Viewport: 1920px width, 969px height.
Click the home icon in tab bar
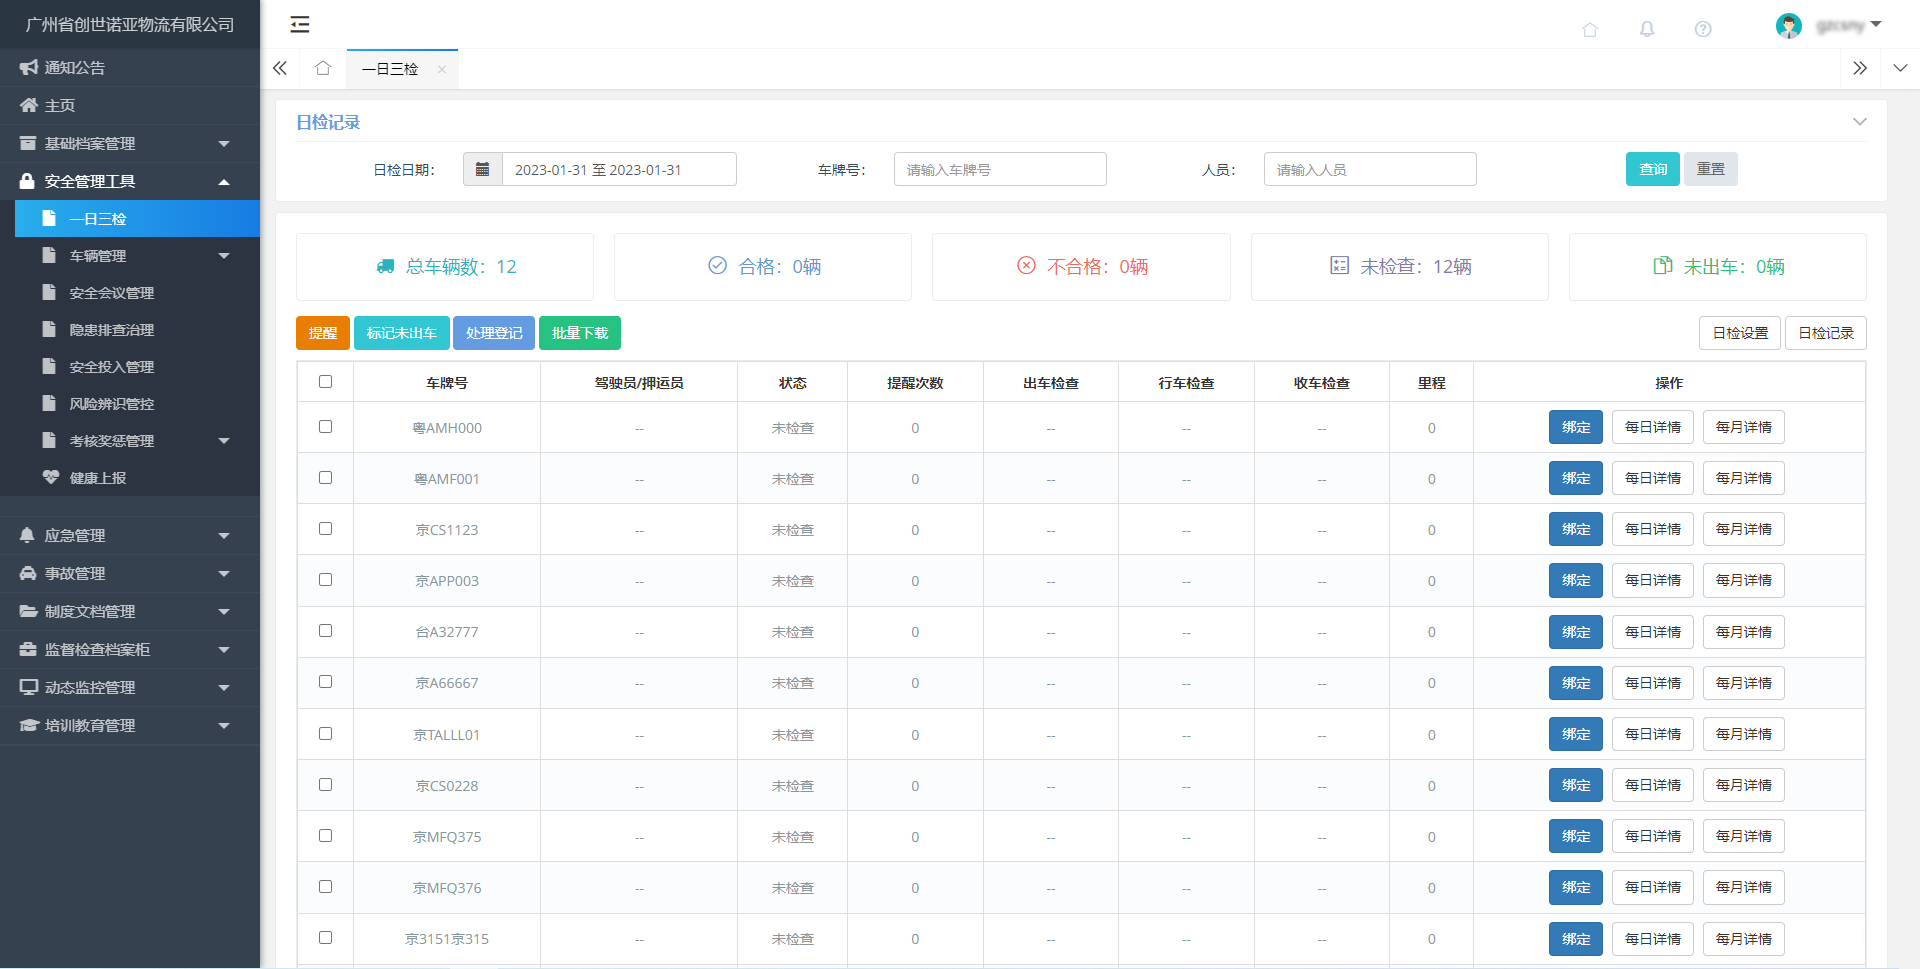[322, 68]
